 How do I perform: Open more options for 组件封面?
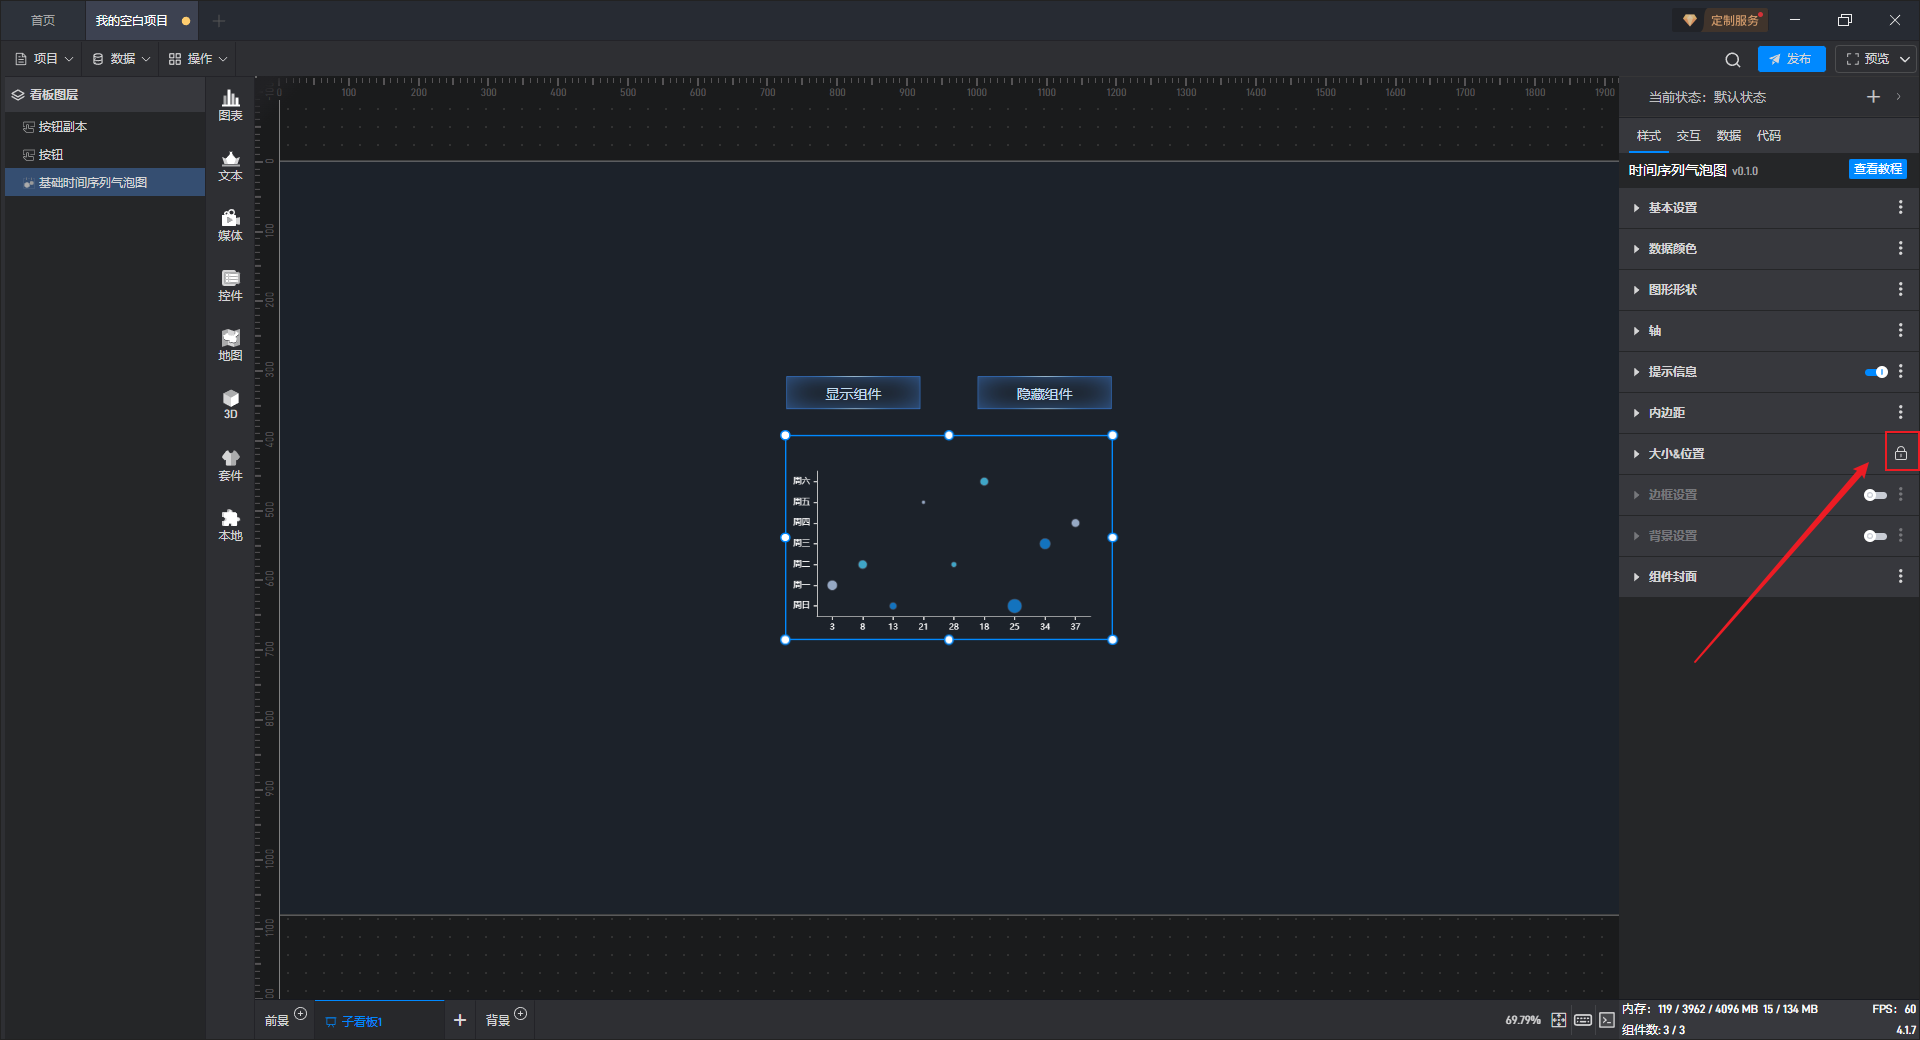(x=1901, y=576)
